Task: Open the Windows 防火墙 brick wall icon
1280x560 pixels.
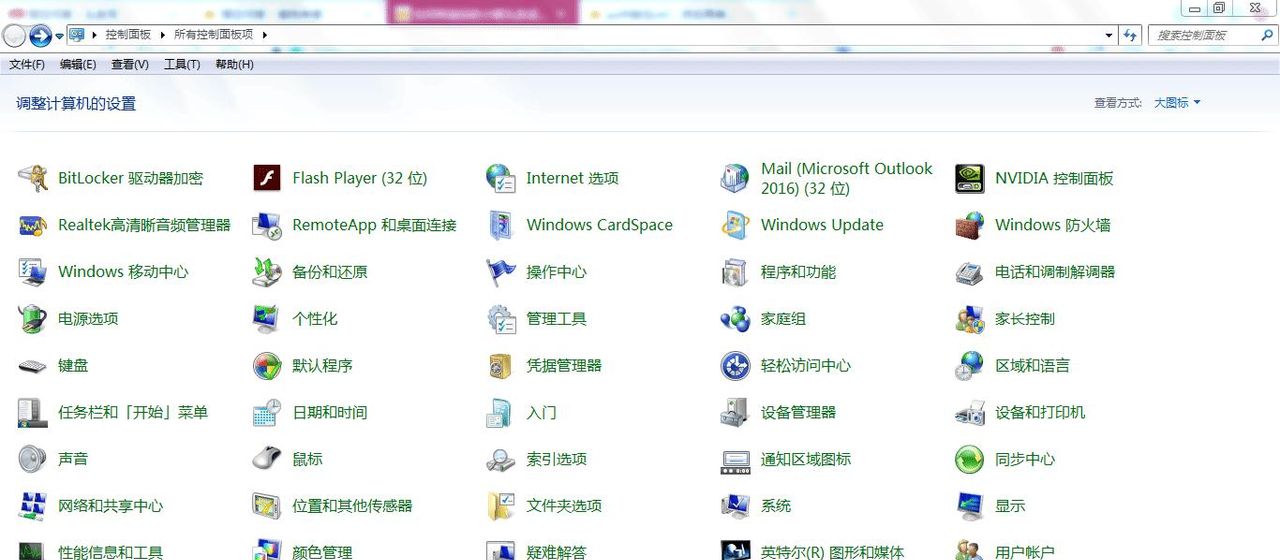Action: [969, 225]
